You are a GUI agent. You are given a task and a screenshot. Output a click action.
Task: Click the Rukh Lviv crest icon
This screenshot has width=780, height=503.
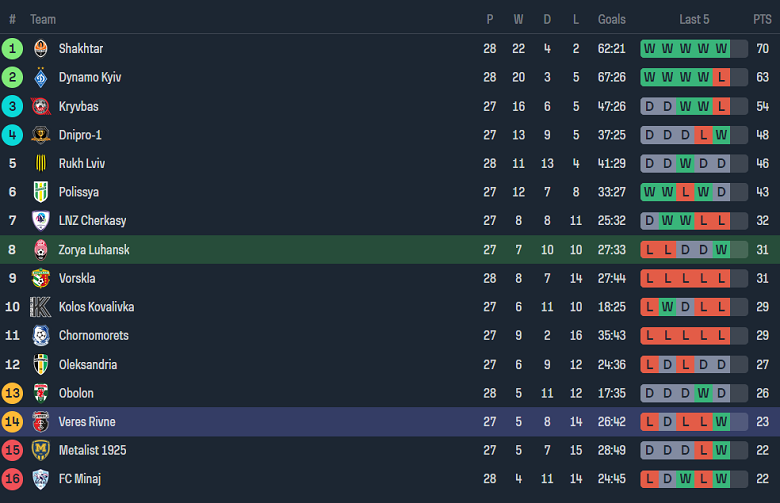coord(41,163)
